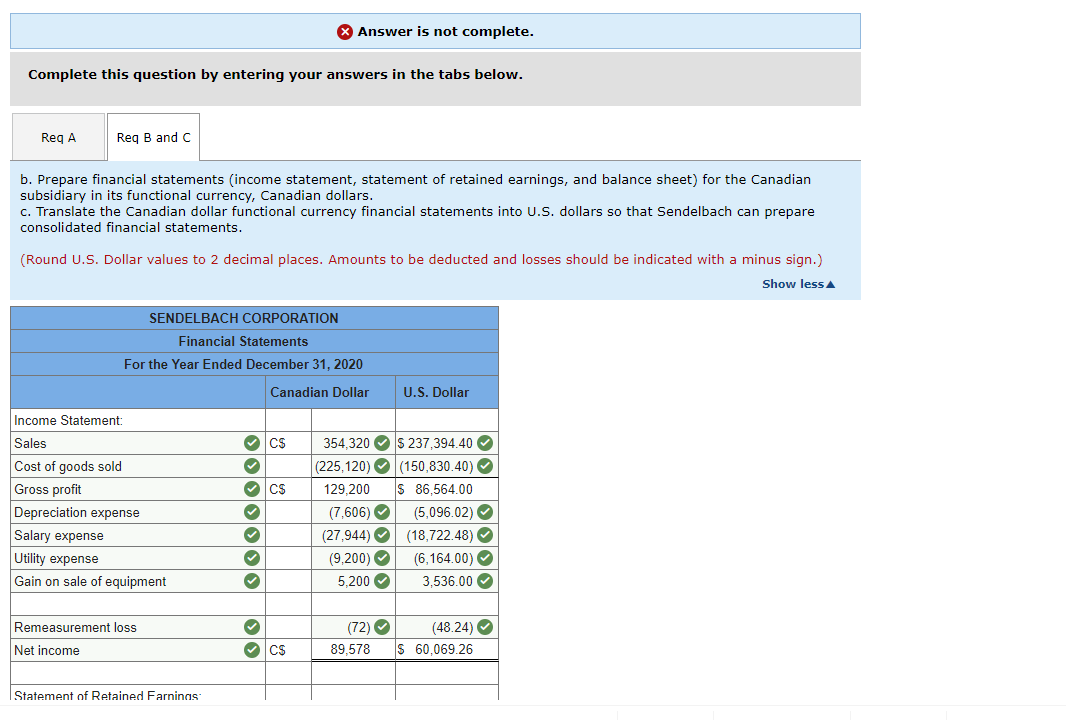Click the green checkmark beside Sales
Screen dimensions: 1066x720
[251, 442]
